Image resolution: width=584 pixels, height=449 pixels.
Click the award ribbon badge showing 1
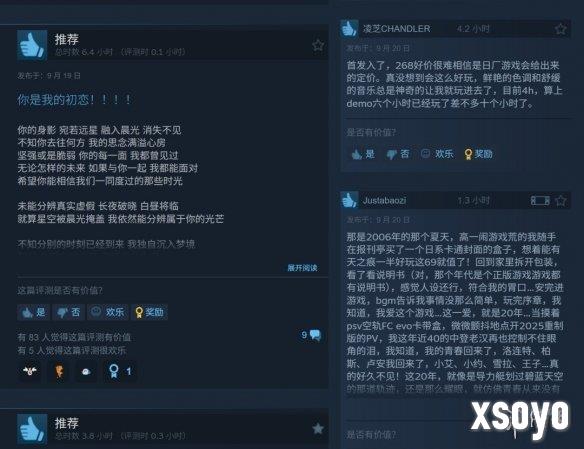click(120, 371)
